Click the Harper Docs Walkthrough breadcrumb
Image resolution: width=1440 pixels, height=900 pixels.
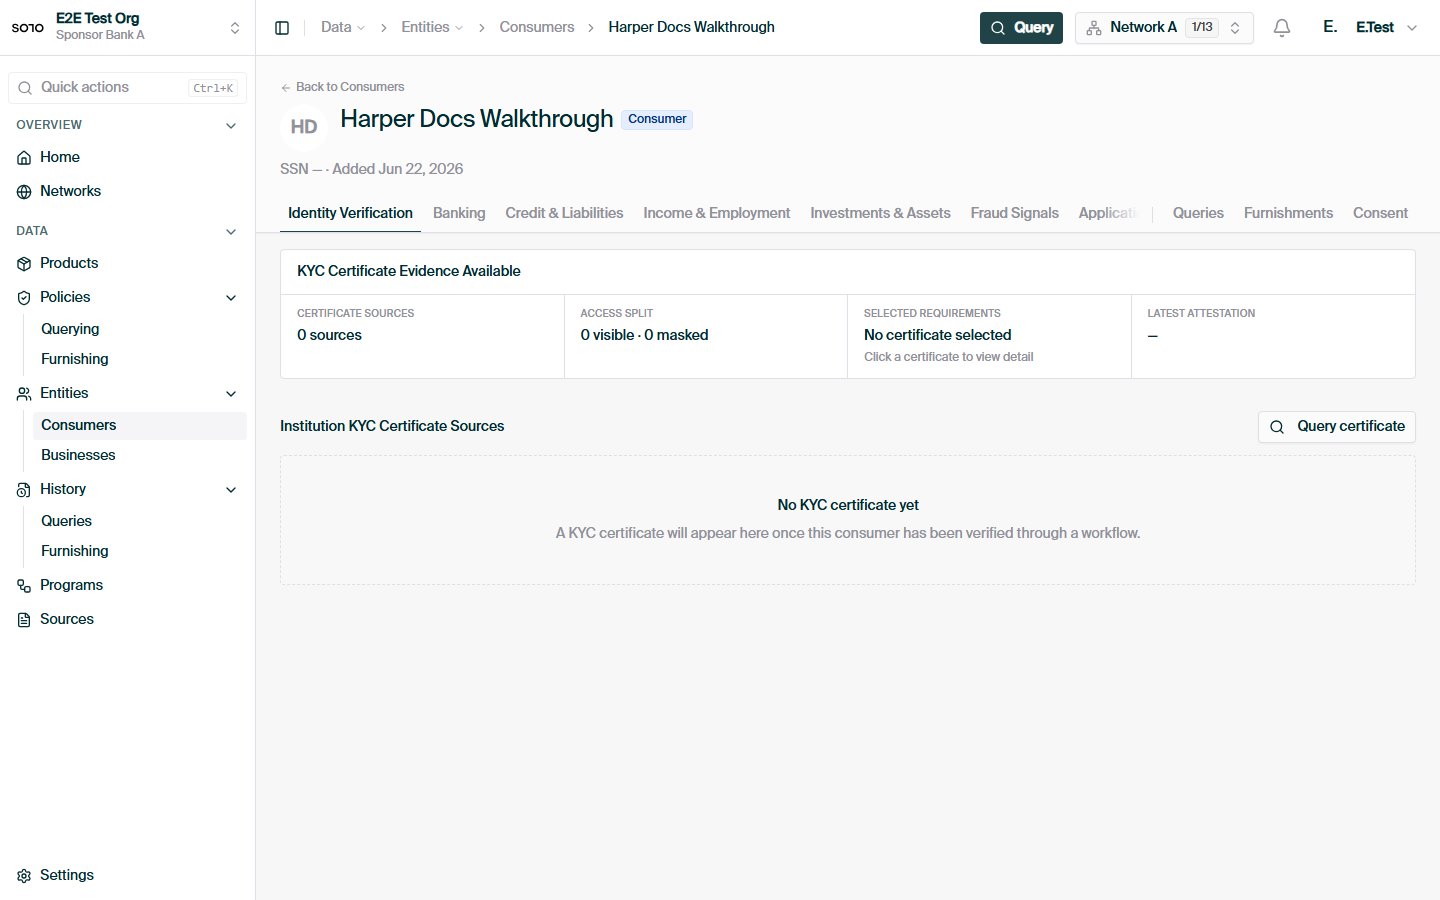[691, 27]
